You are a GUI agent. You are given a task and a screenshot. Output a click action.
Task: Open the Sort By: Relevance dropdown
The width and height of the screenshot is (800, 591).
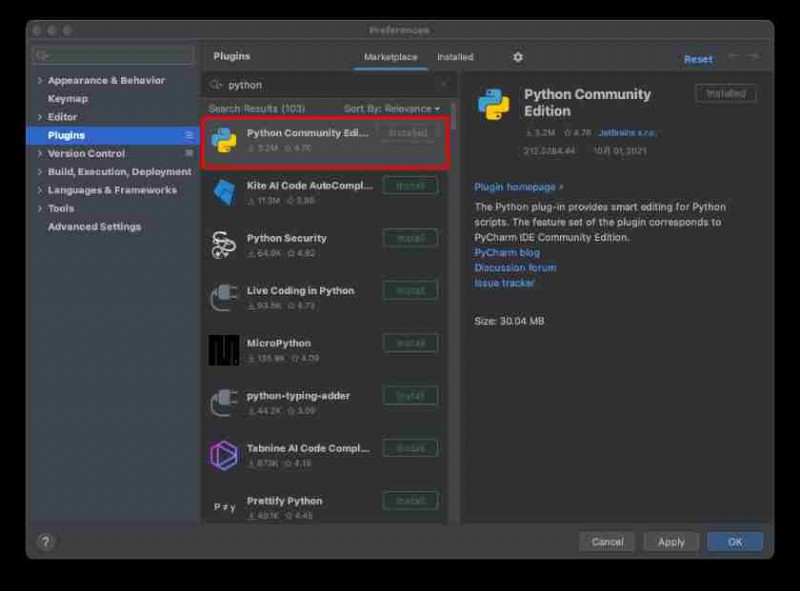coord(392,109)
